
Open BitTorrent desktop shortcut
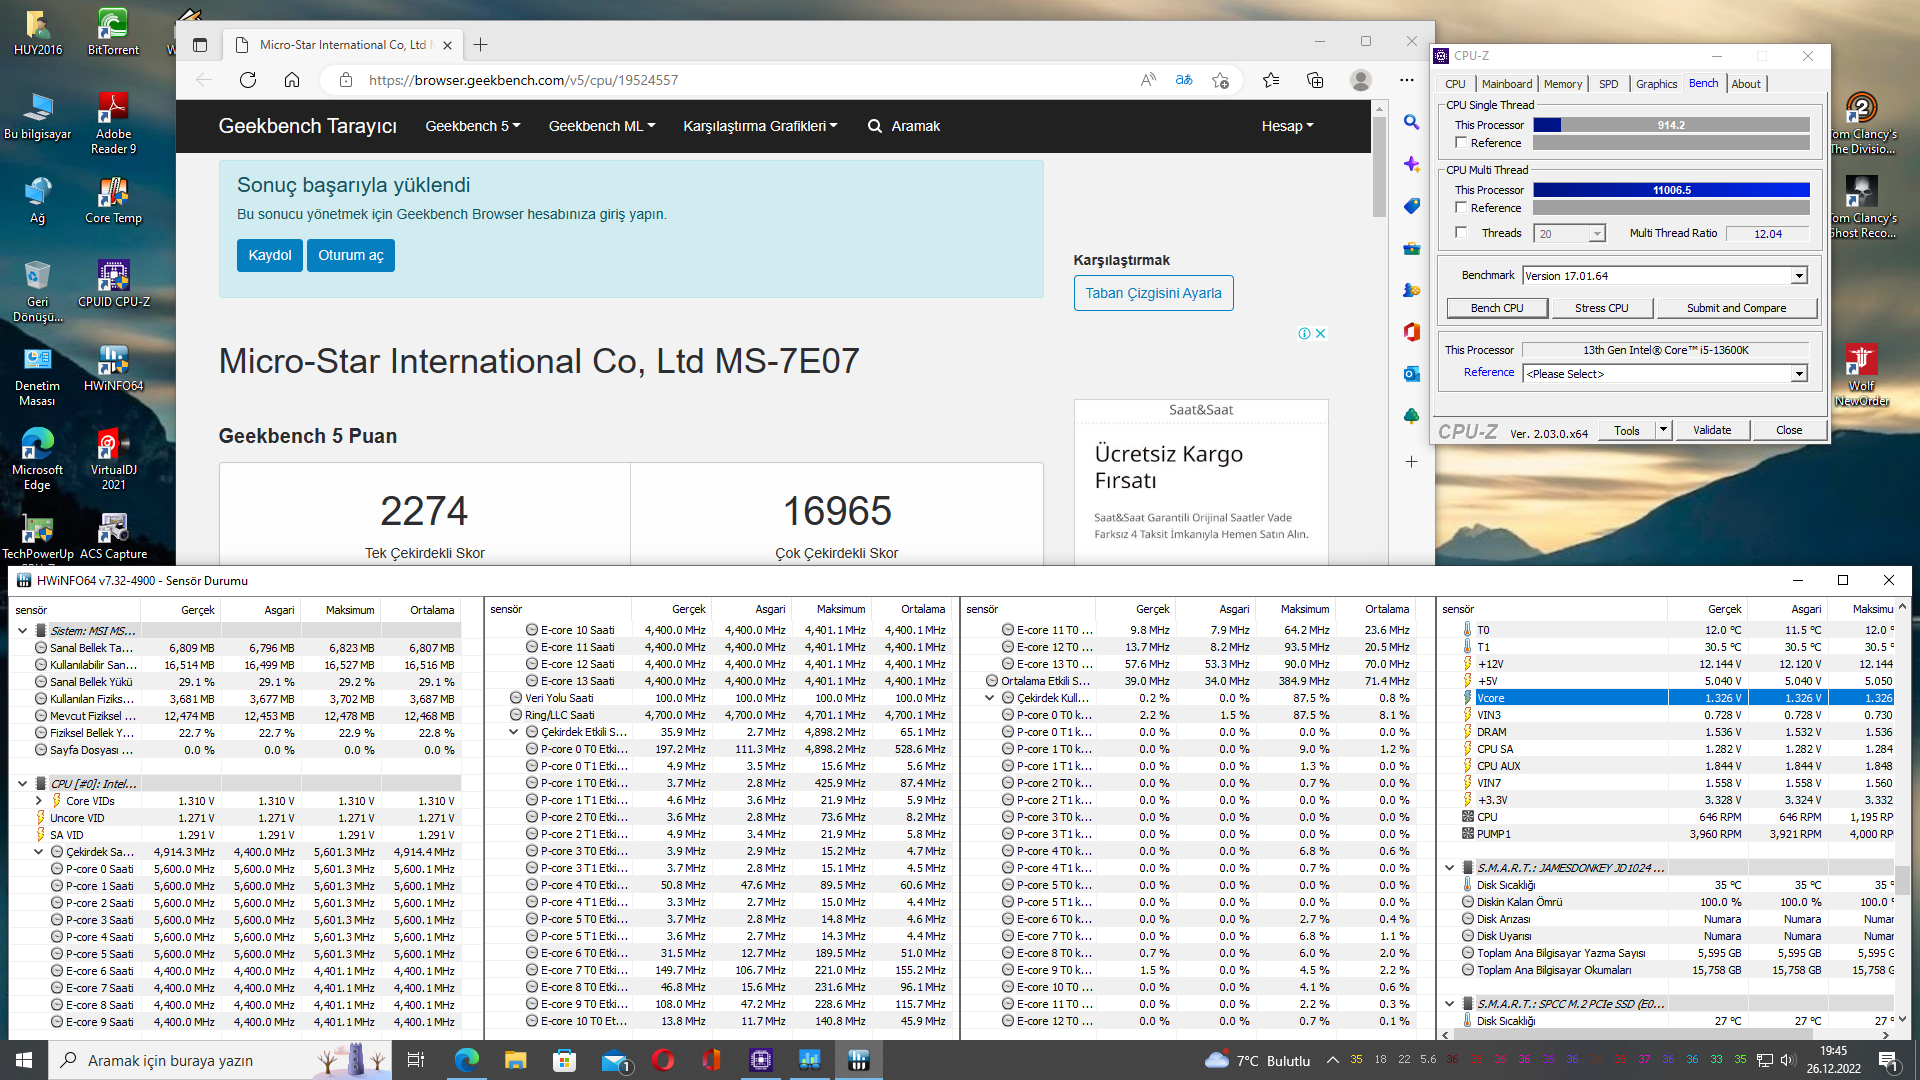[x=113, y=32]
